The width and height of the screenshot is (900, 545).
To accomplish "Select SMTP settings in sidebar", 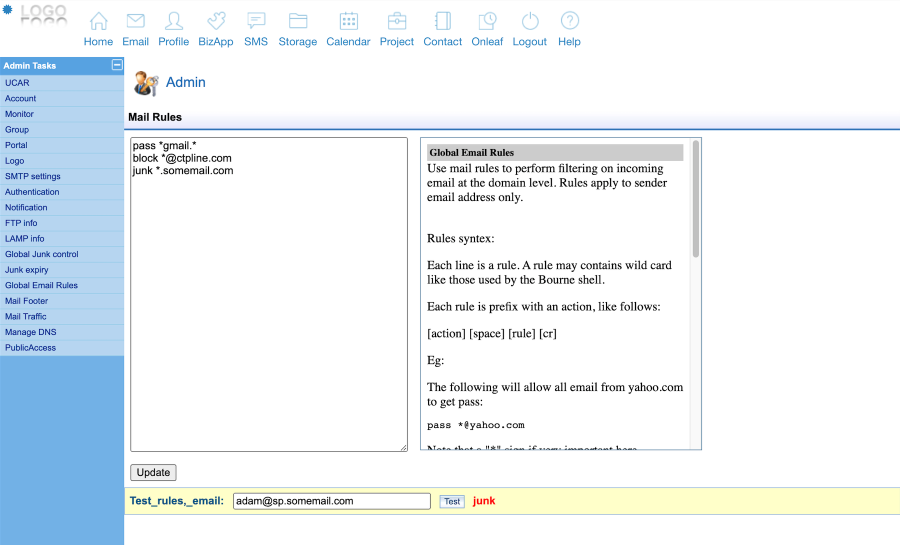I will coord(33,176).
